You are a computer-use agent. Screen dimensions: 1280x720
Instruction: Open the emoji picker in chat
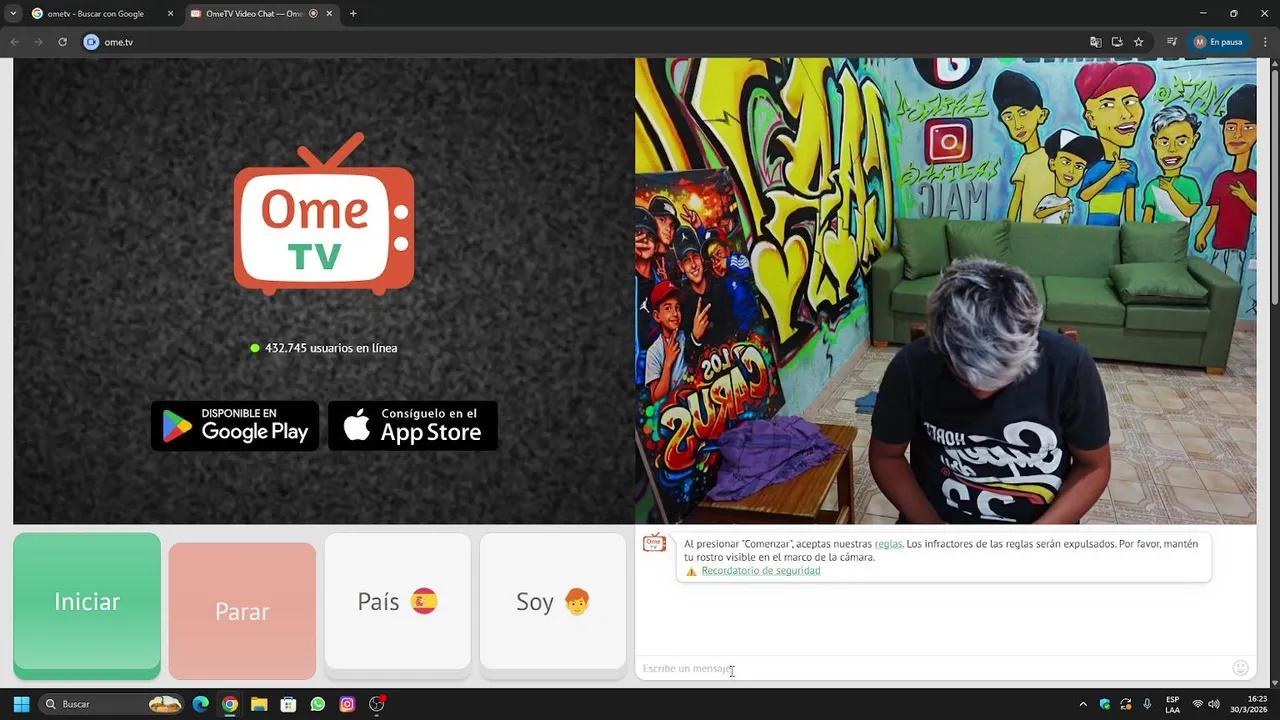pyautogui.click(x=1240, y=668)
